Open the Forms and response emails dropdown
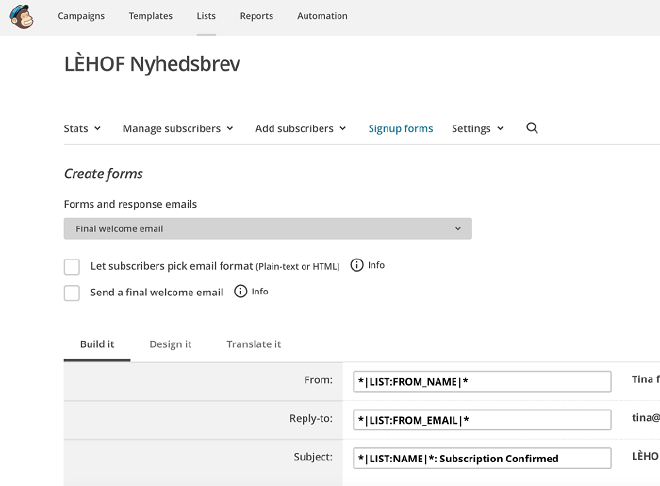The width and height of the screenshot is (660, 486). pyautogui.click(x=268, y=229)
